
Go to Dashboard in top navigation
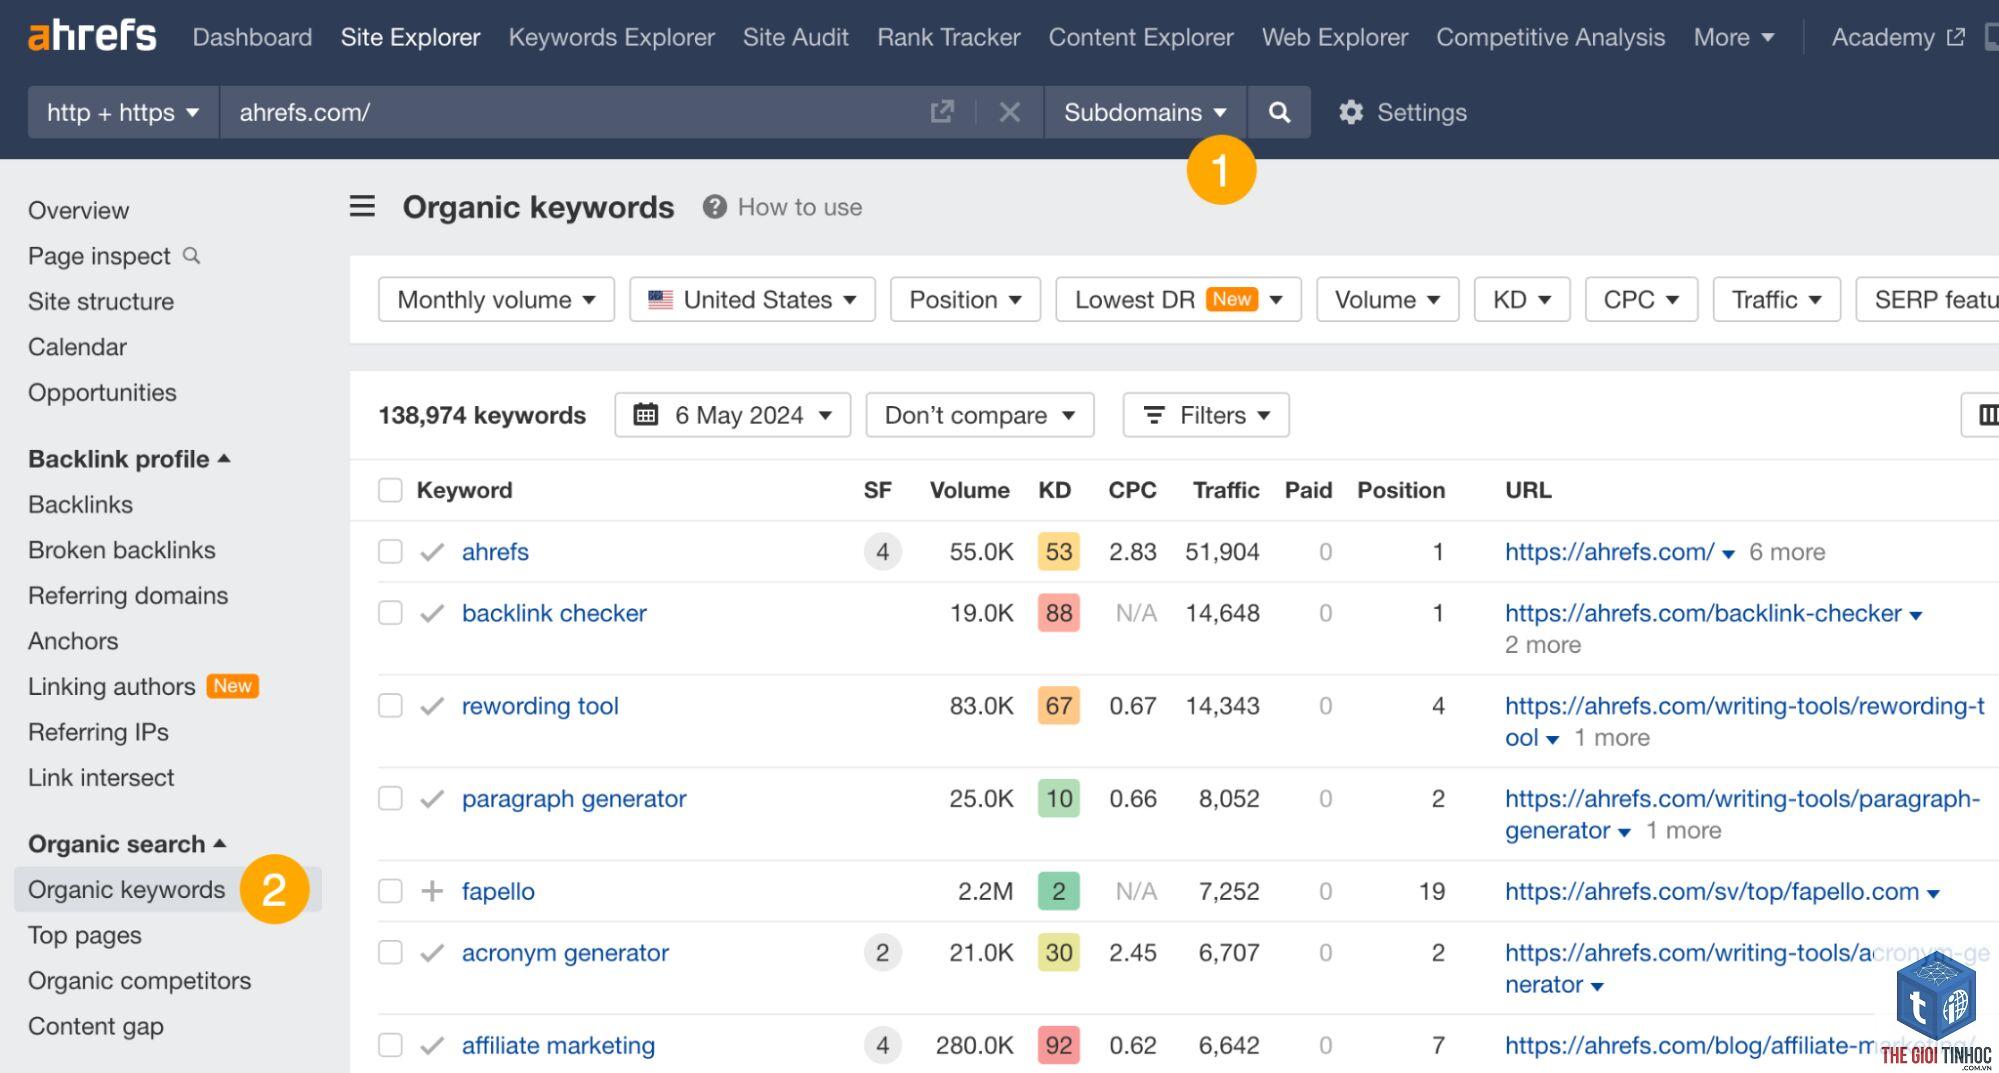[x=252, y=37]
